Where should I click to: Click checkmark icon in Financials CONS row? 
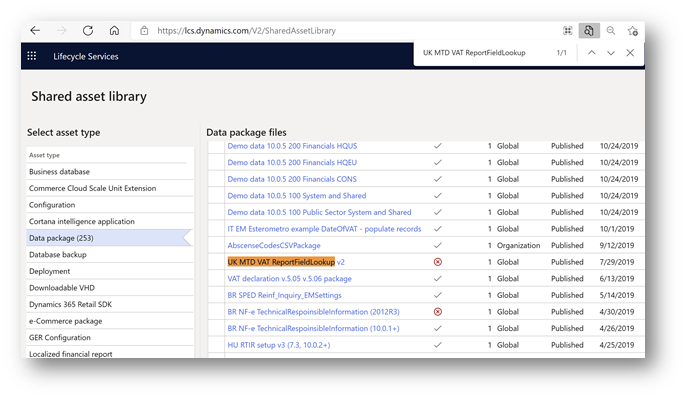[438, 179]
